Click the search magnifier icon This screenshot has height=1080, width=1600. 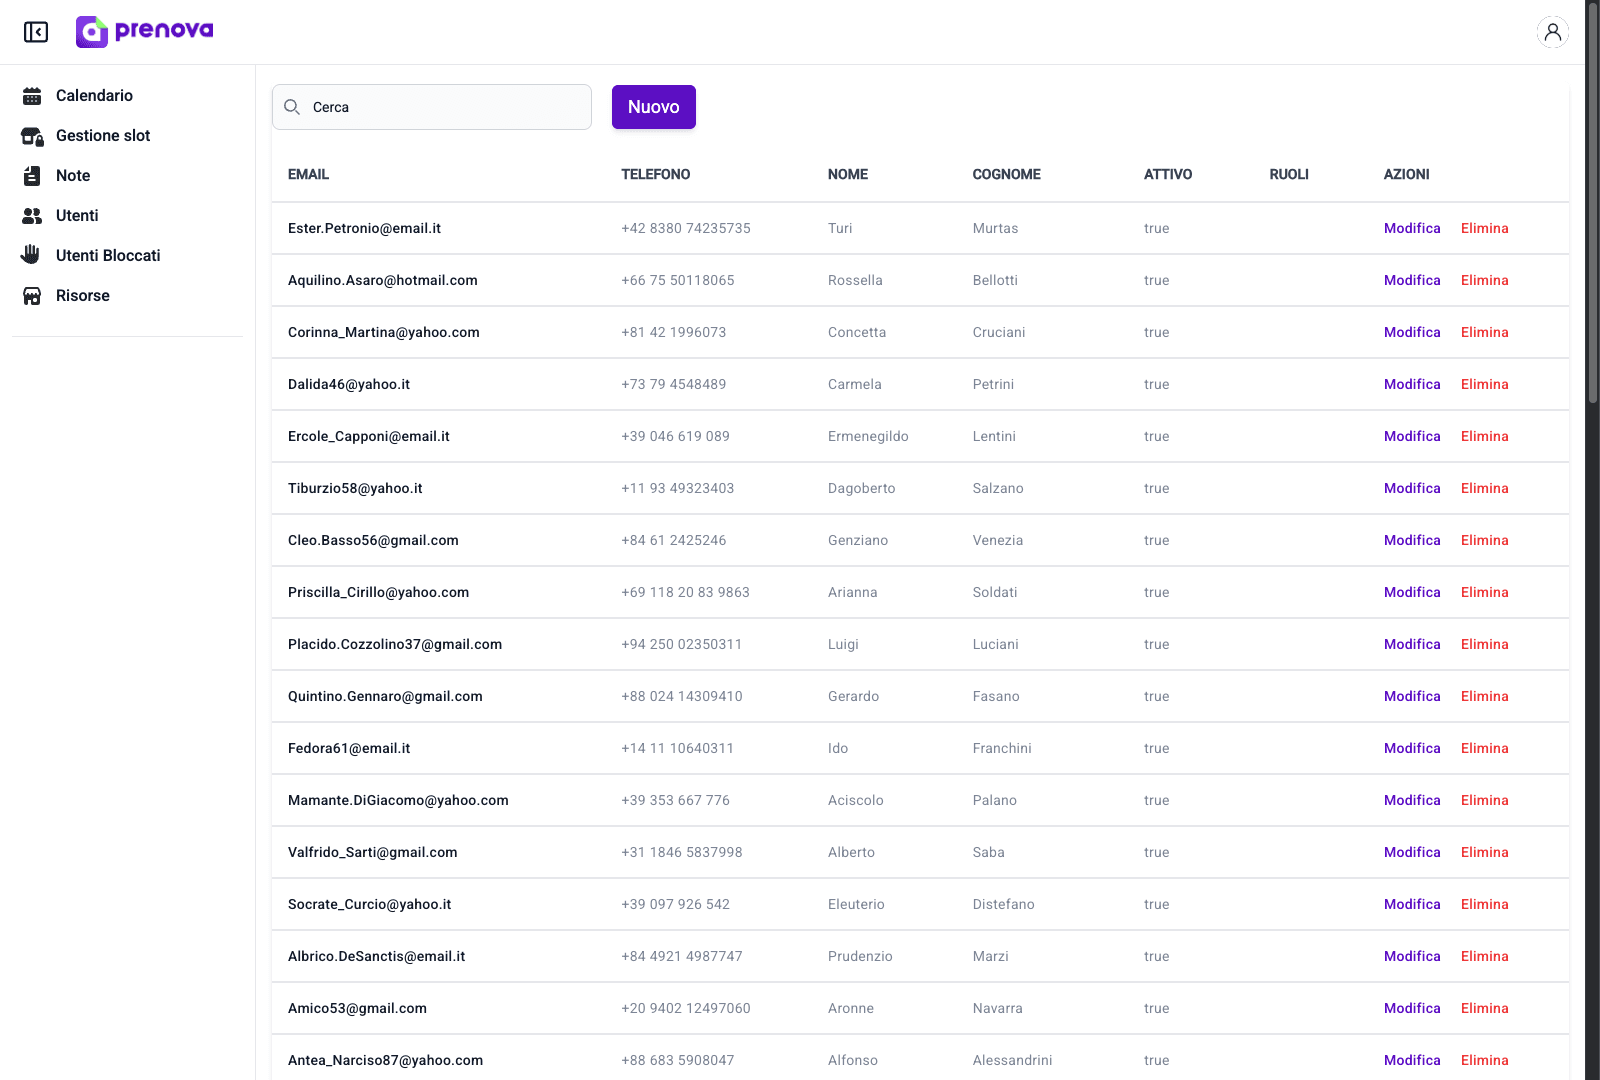(x=292, y=107)
